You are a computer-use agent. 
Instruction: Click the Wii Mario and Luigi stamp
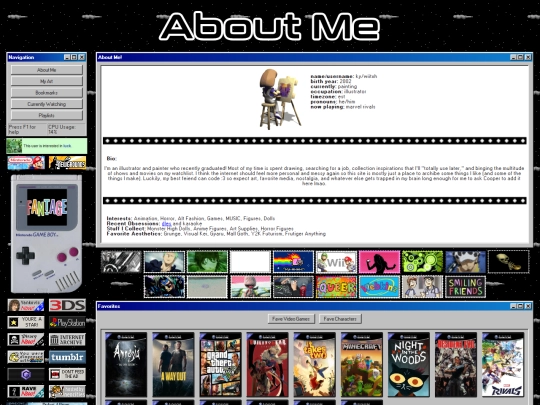point(336,262)
